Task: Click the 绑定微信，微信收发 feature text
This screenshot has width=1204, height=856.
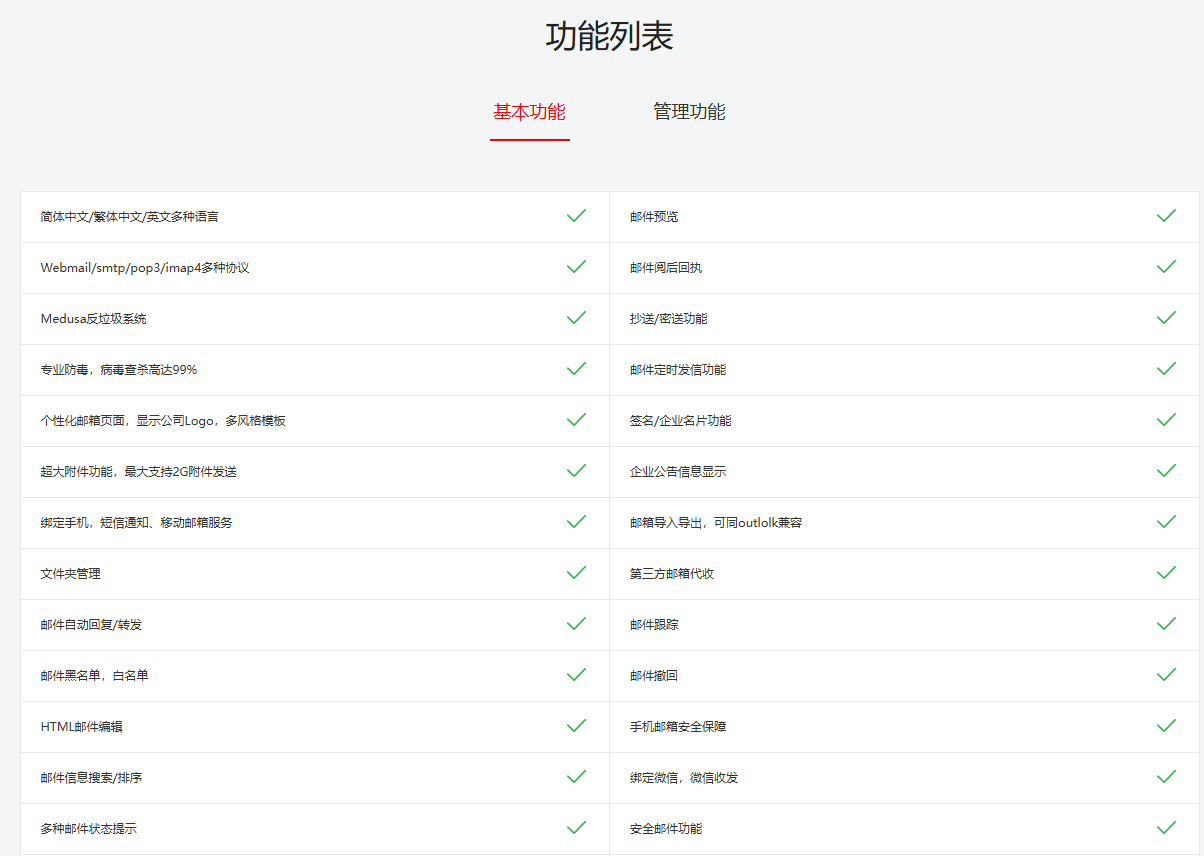Action: pyautogui.click(x=684, y=778)
